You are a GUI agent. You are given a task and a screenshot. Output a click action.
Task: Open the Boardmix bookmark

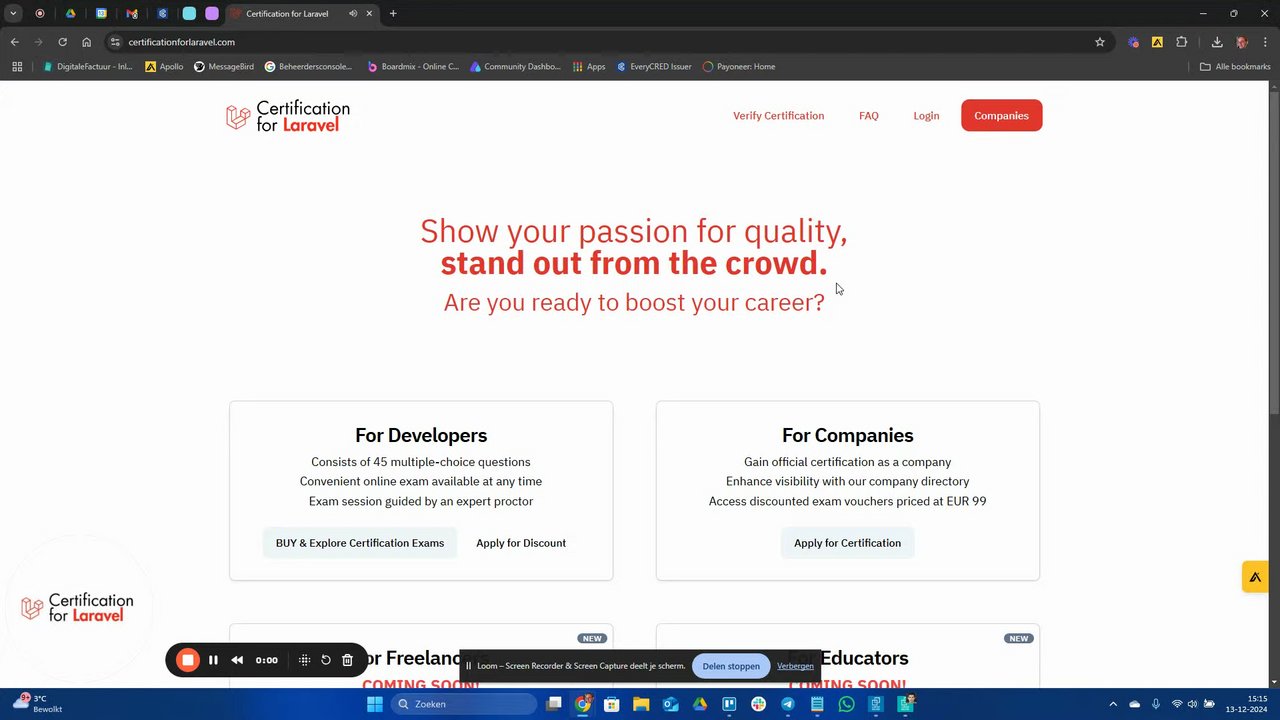coord(413,67)
